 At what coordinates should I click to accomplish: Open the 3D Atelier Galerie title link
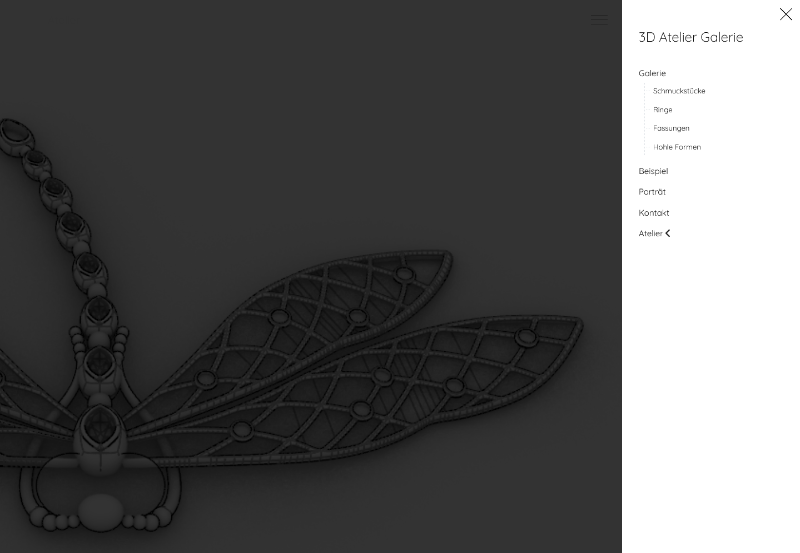690,37
